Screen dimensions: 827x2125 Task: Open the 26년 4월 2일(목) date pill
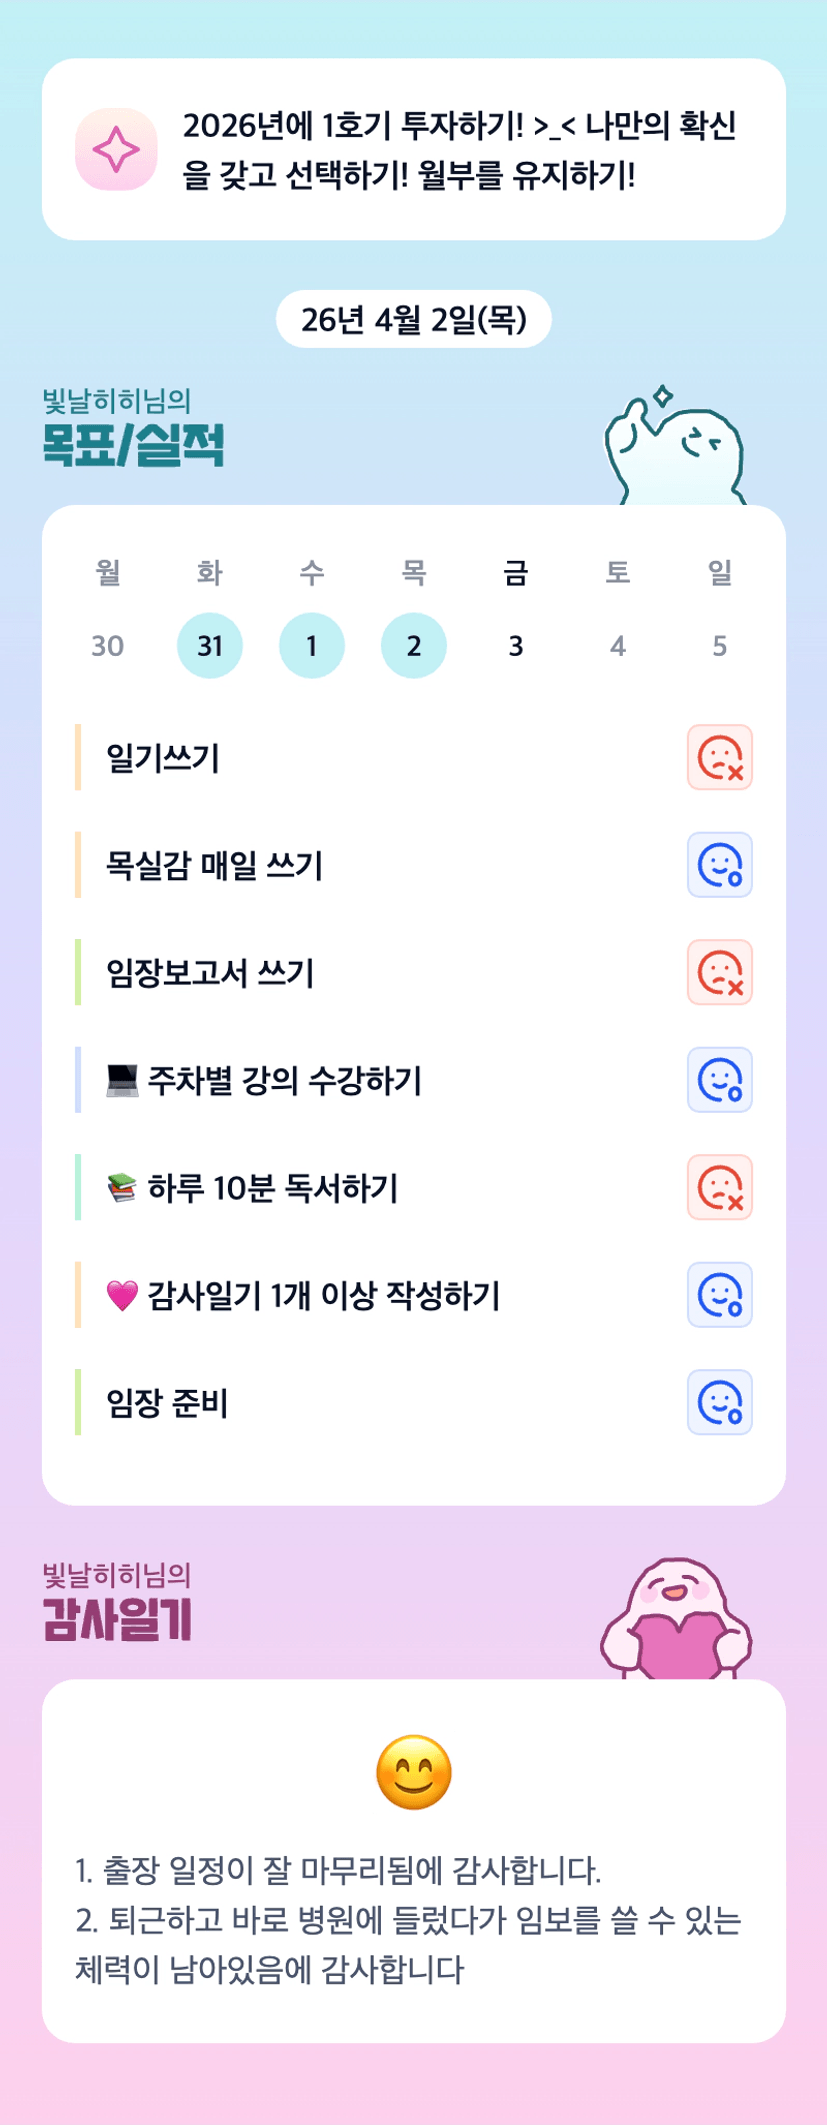tap(414, 319)
